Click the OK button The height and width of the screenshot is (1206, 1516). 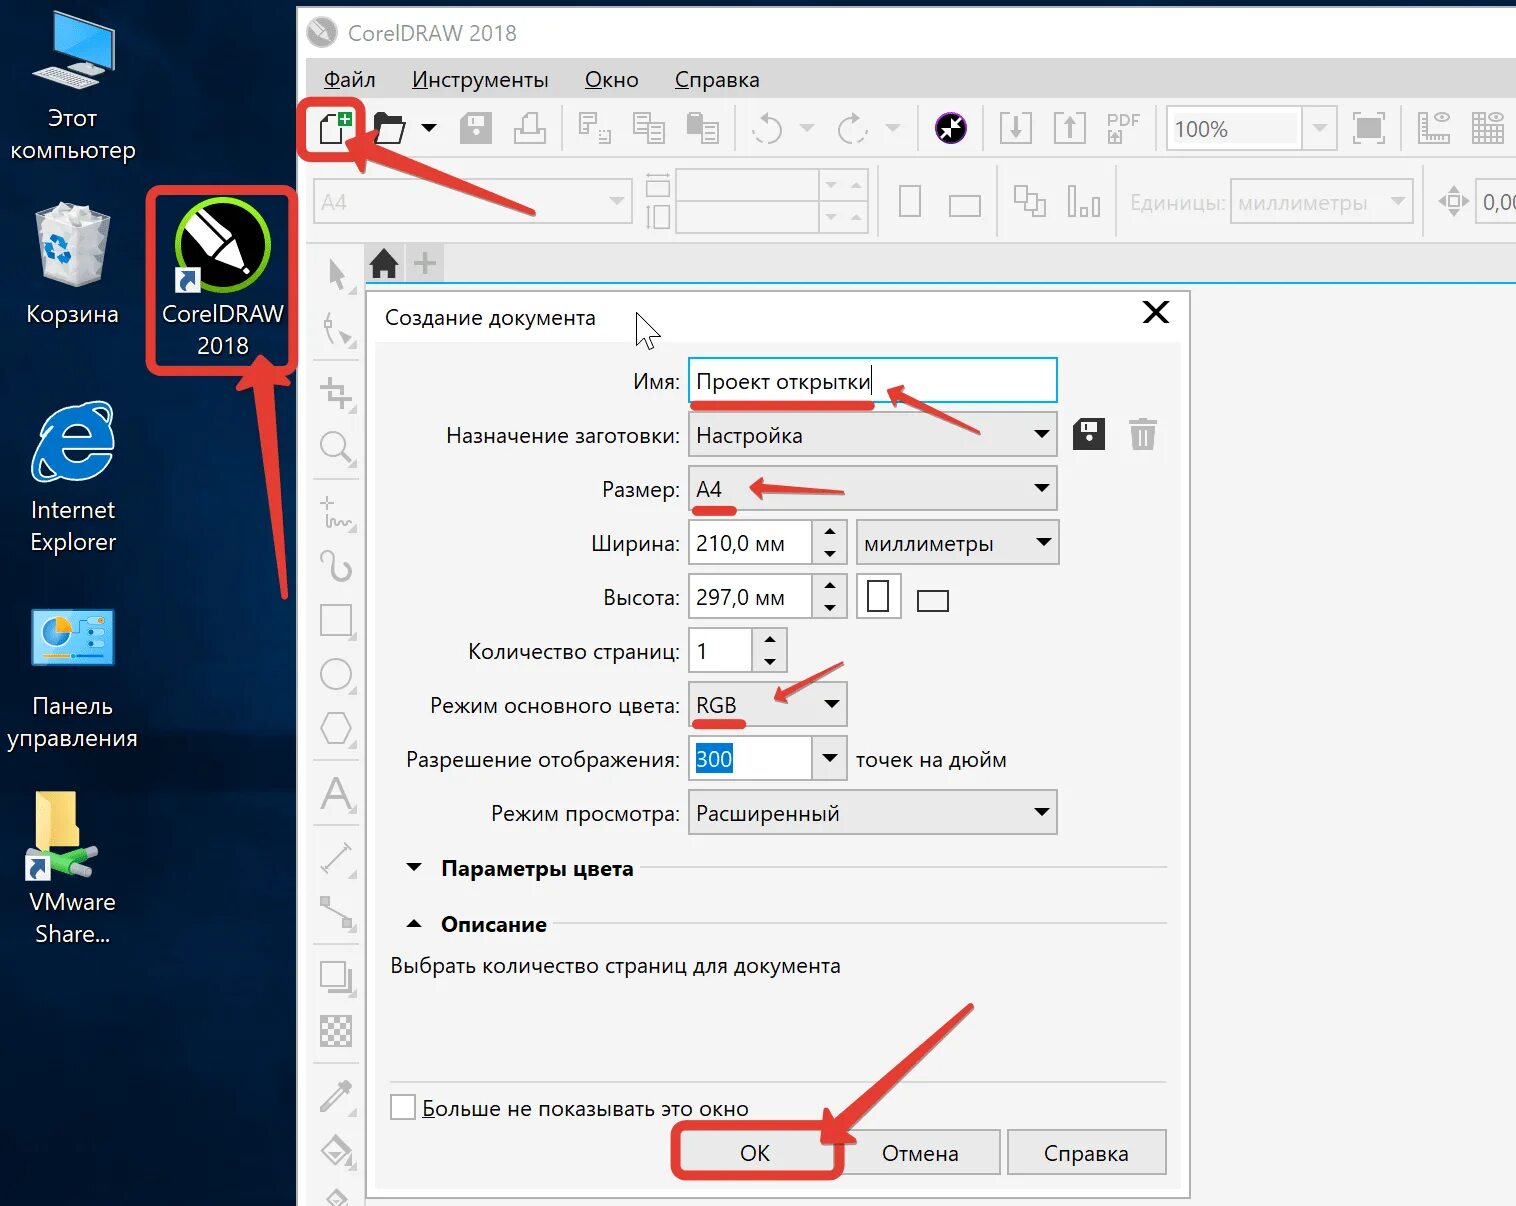click(x=755, y=1152)
